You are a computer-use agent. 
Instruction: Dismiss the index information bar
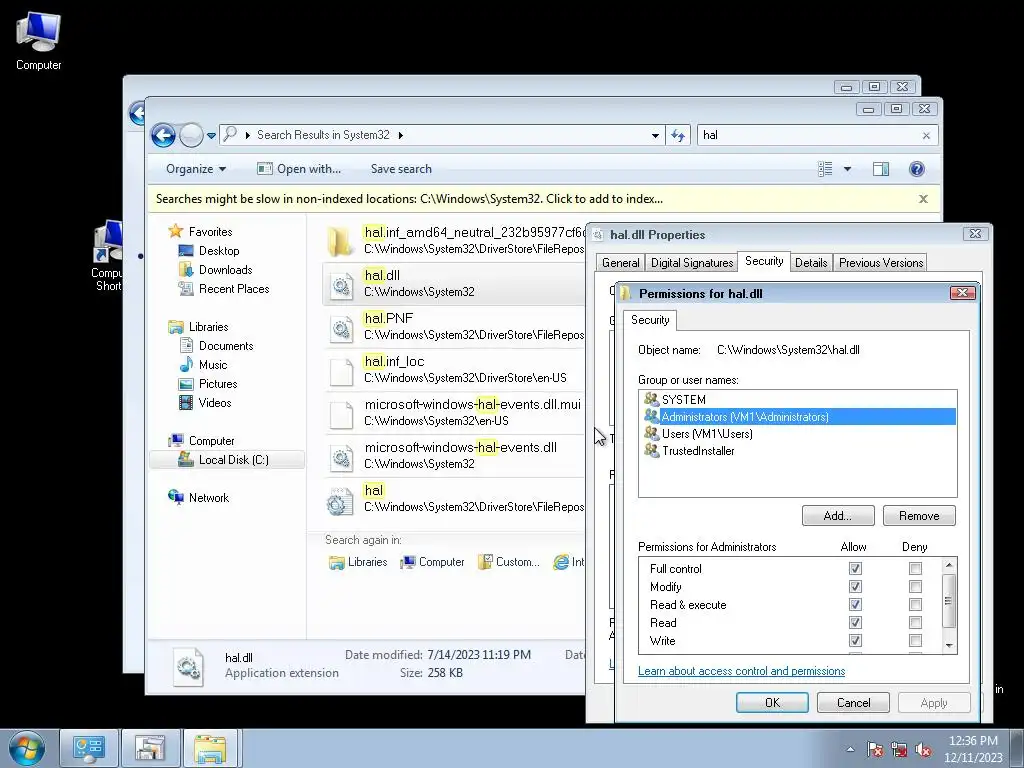pos(923,199)
